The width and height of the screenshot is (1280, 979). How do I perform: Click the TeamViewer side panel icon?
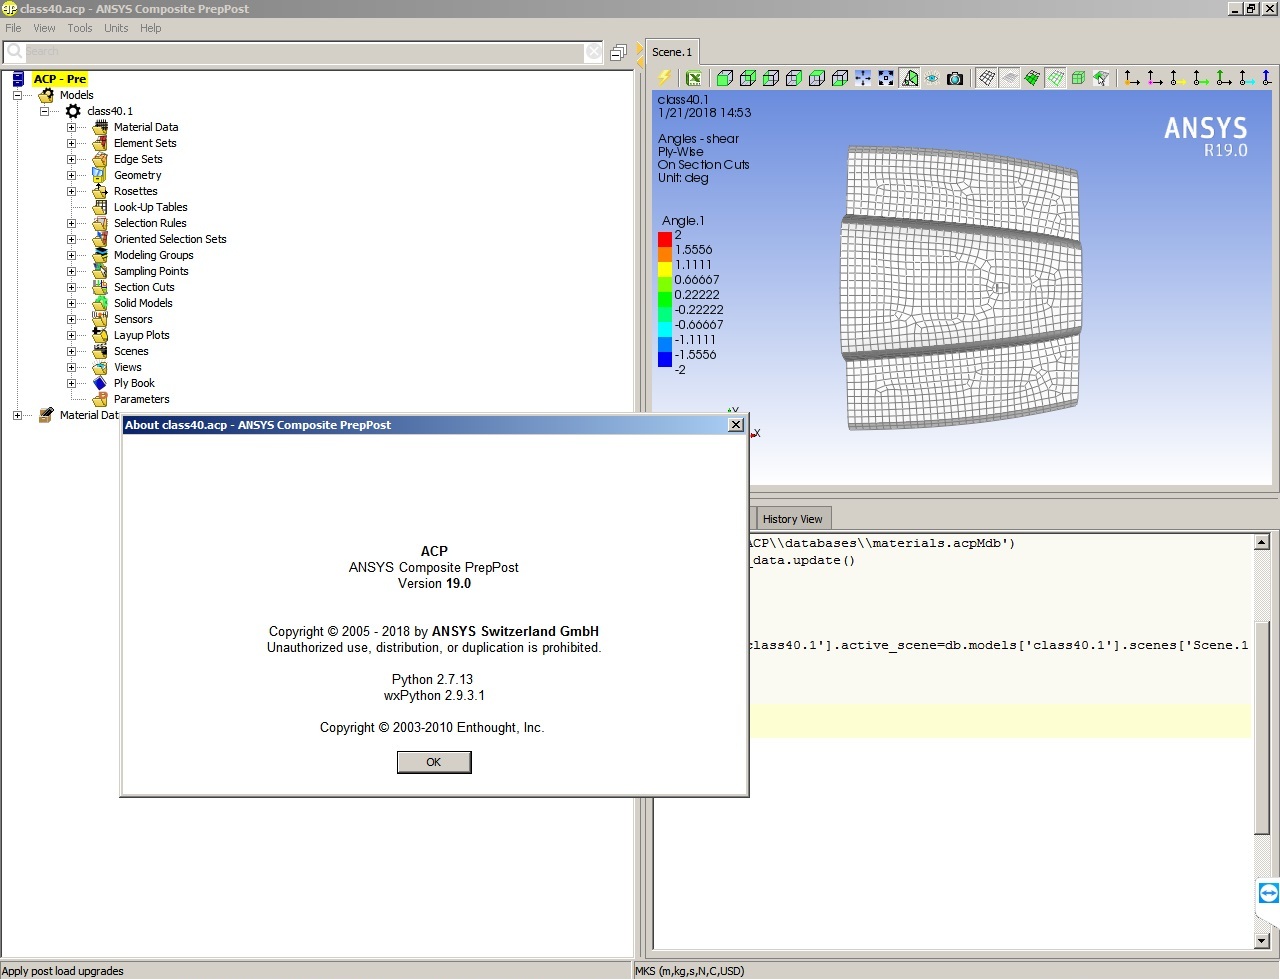click(1268, 893)
